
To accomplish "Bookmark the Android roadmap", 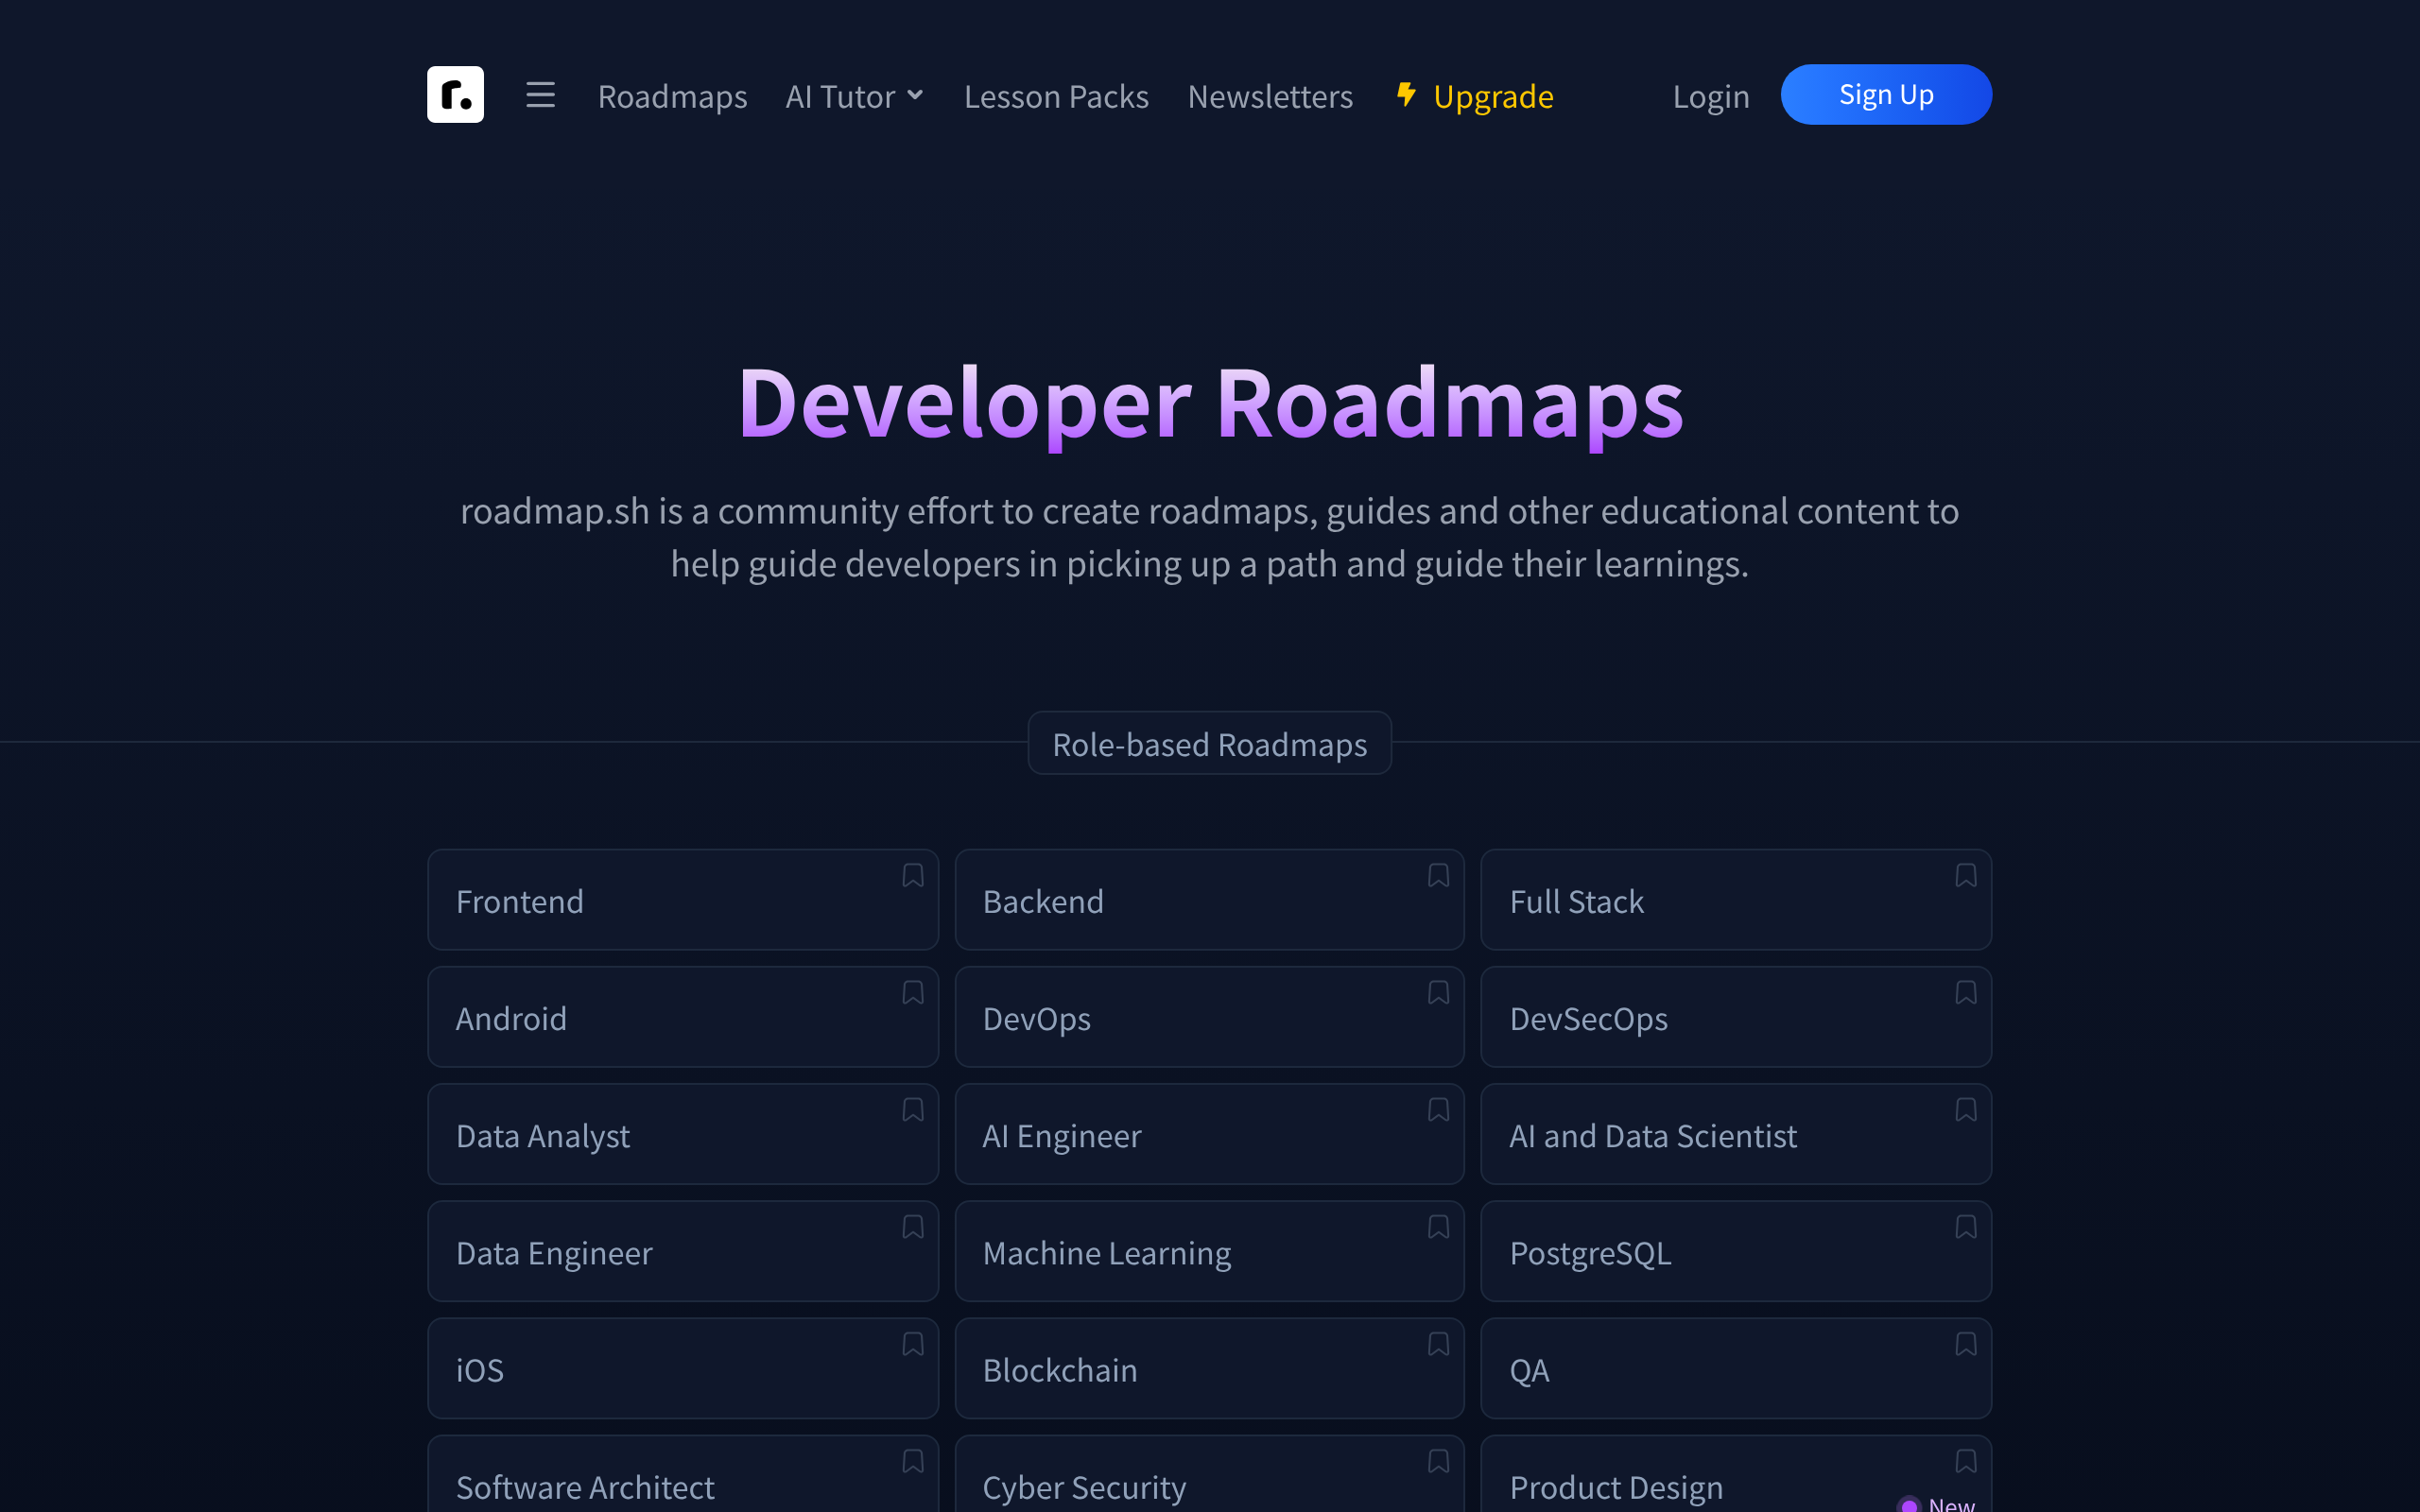I will coord(912,992).
